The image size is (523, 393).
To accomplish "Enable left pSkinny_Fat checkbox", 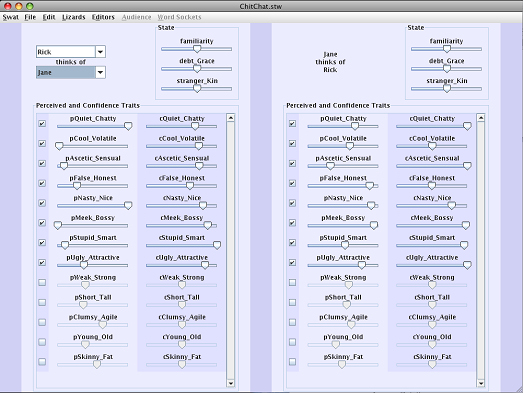I will [x=42, y=362].
